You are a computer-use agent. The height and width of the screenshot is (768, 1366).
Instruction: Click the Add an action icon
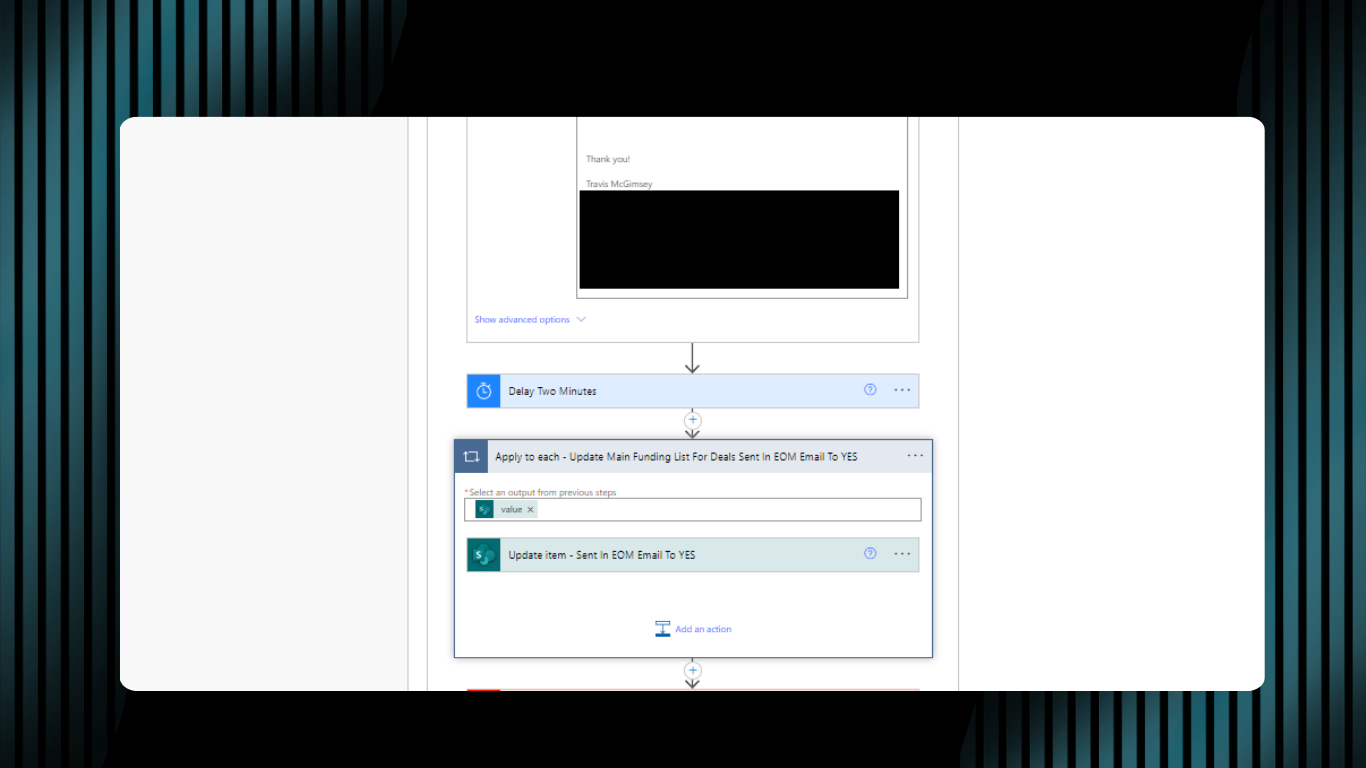point(662,629)
